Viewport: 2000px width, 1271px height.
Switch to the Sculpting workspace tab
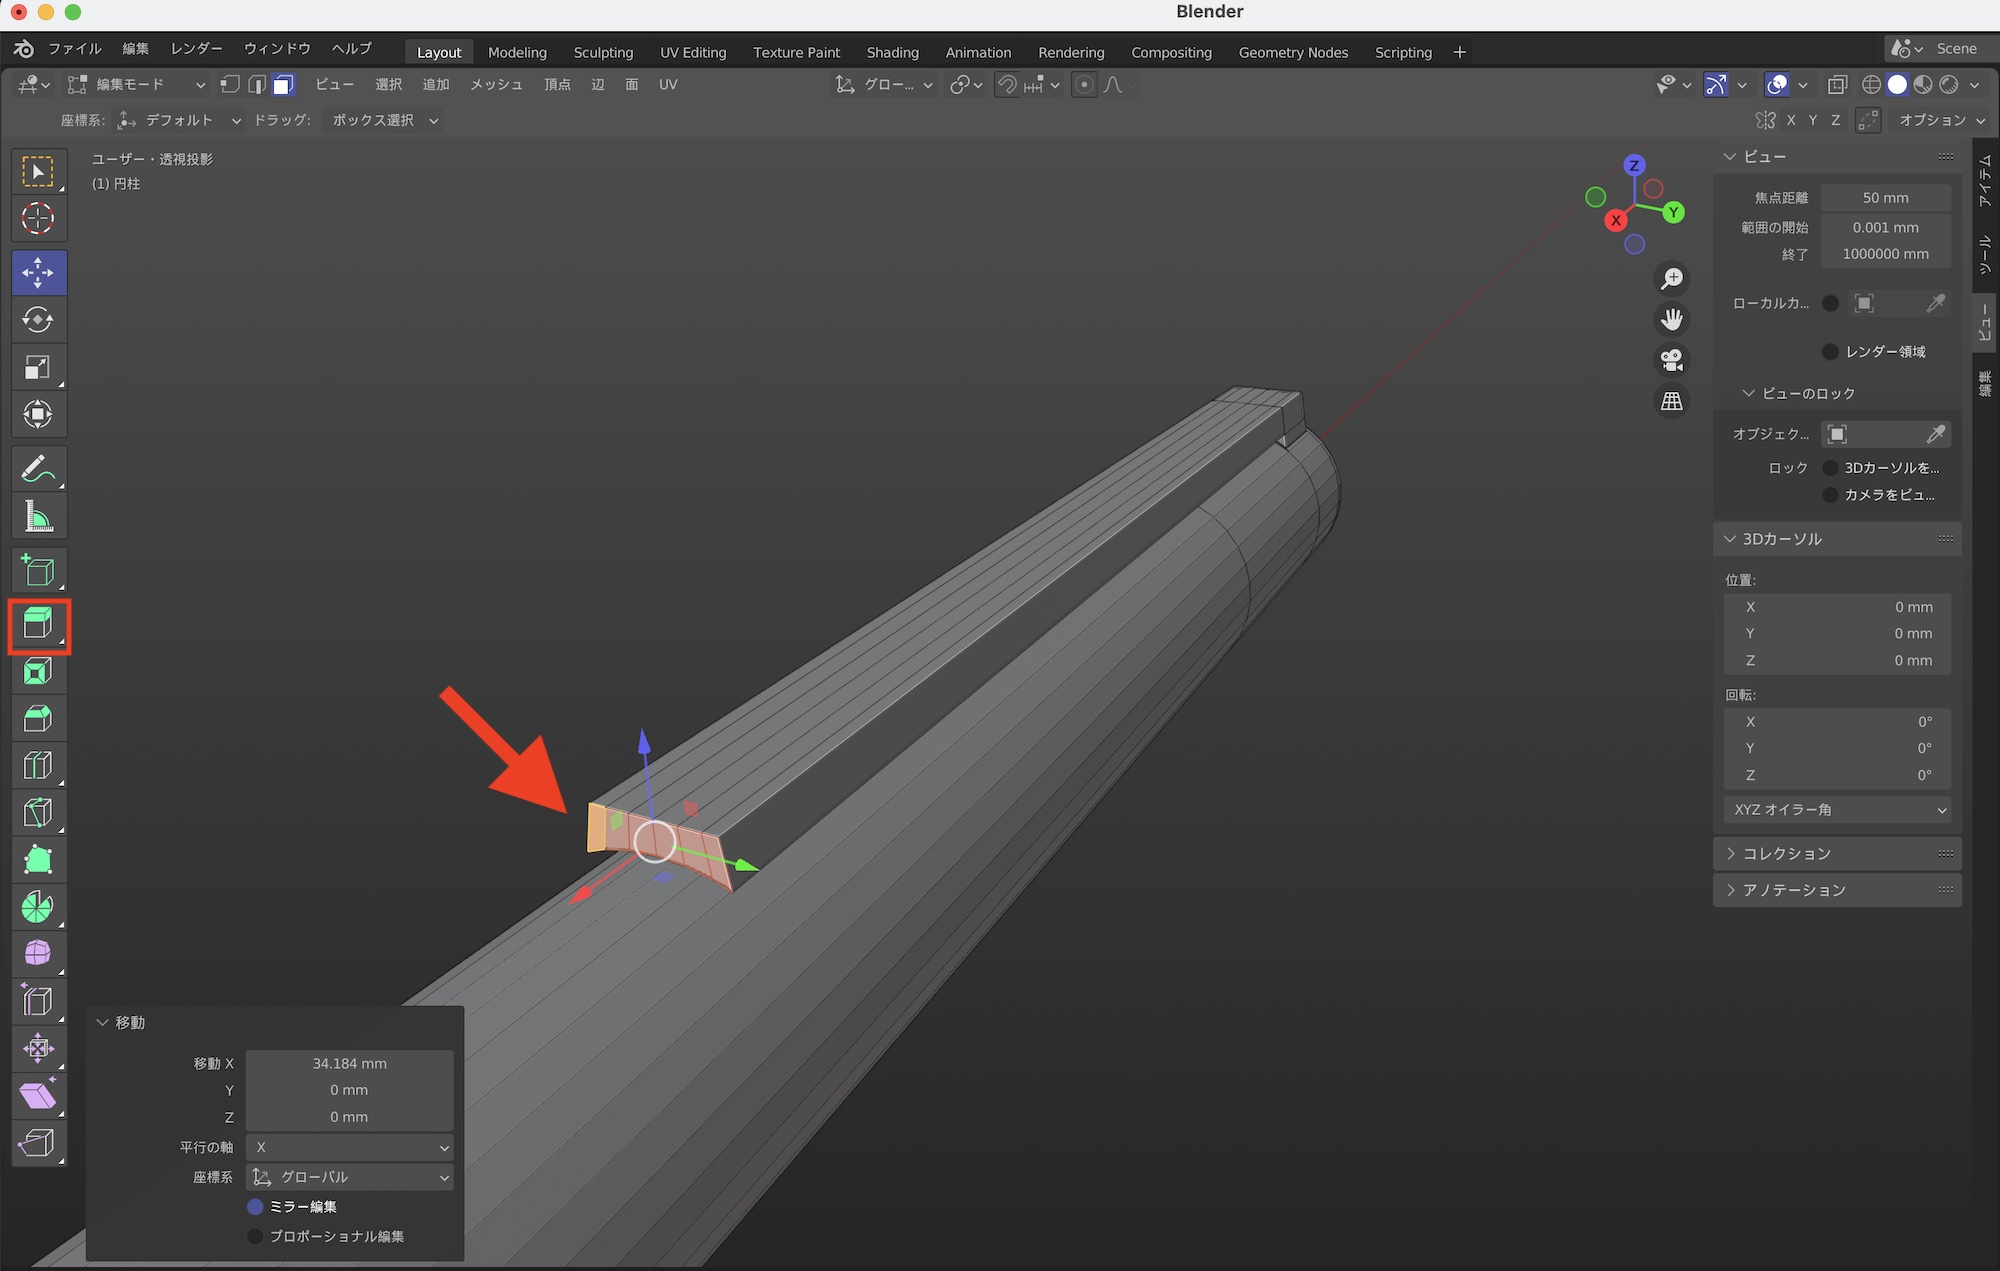click(x=603, y=52)
